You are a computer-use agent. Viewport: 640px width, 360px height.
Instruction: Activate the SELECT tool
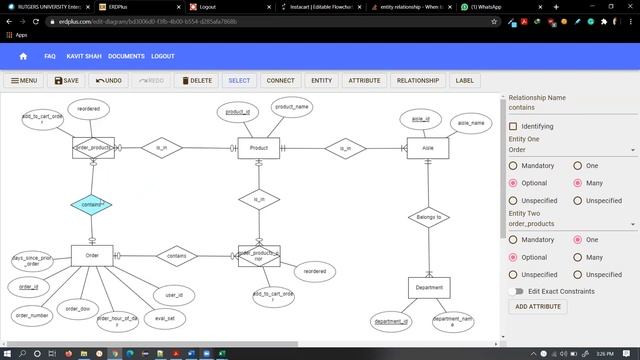239,81
